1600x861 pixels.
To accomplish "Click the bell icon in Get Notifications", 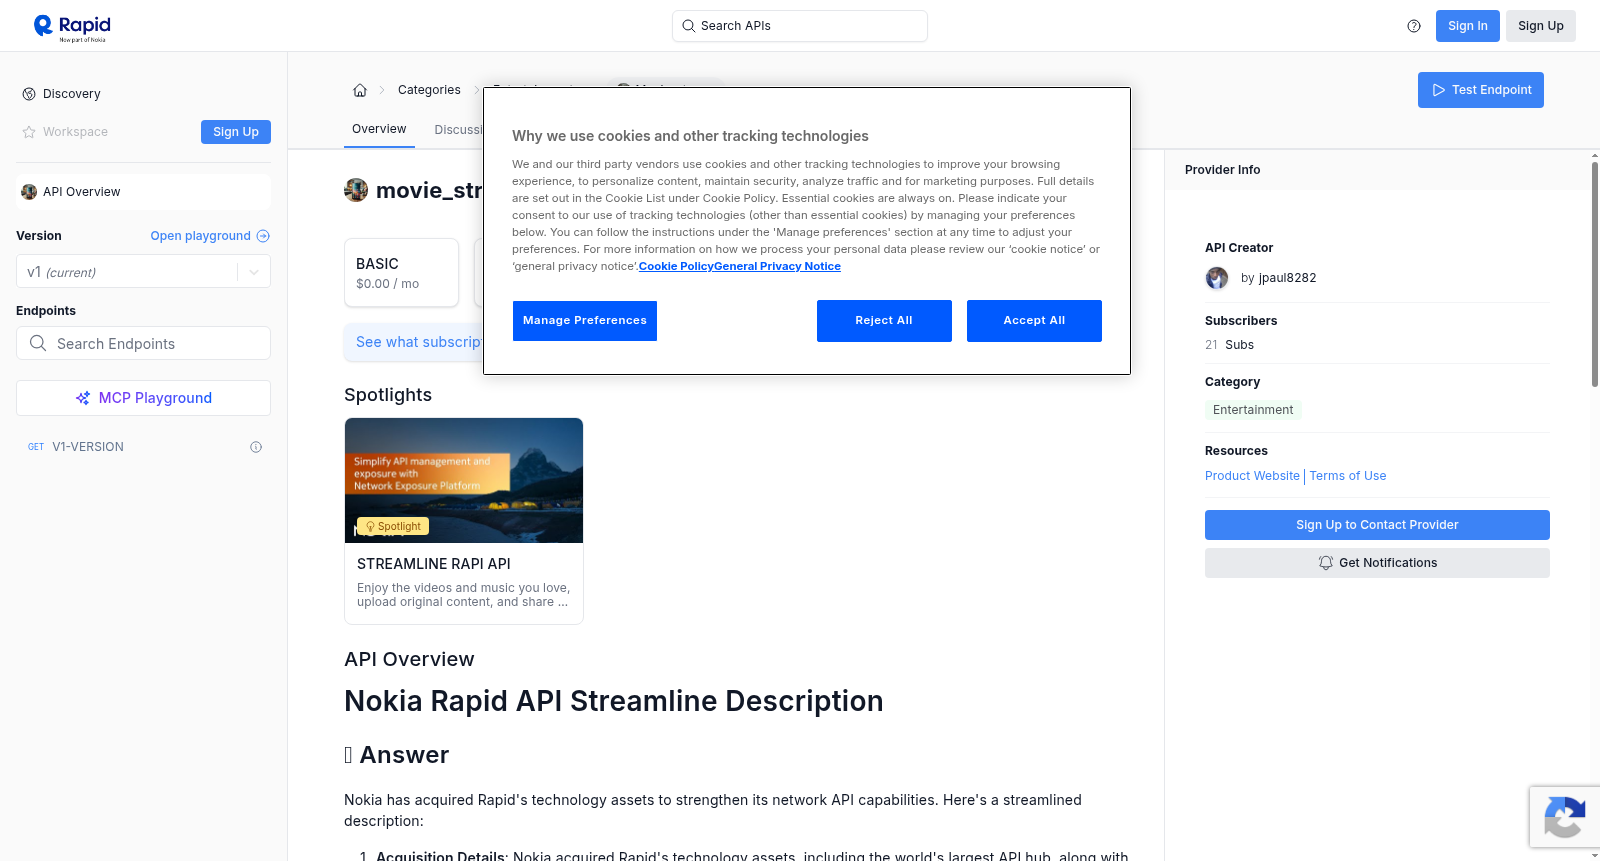I will (1326, 563).
